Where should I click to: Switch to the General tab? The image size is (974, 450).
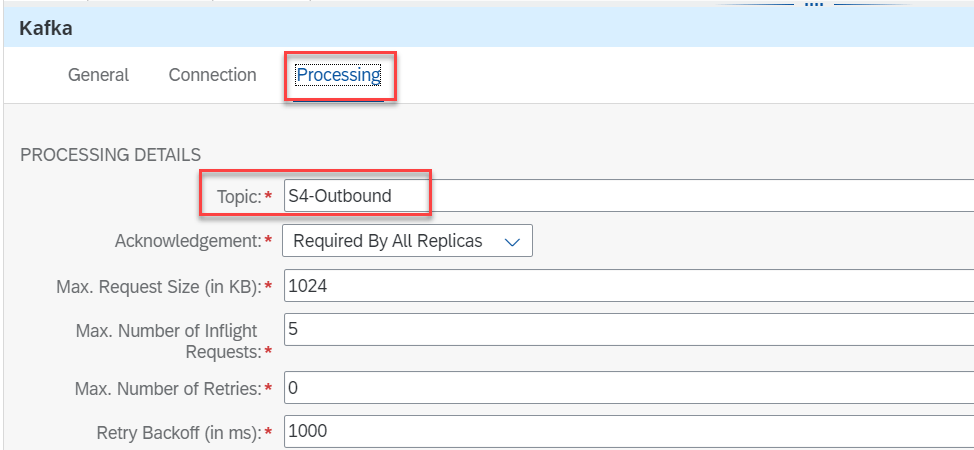[98, 75]
